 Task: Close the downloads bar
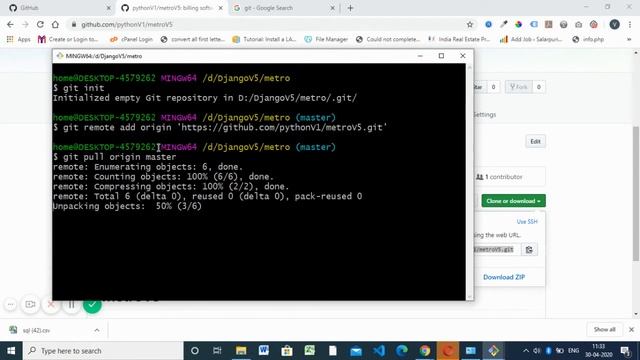click(x=631, y=329)
